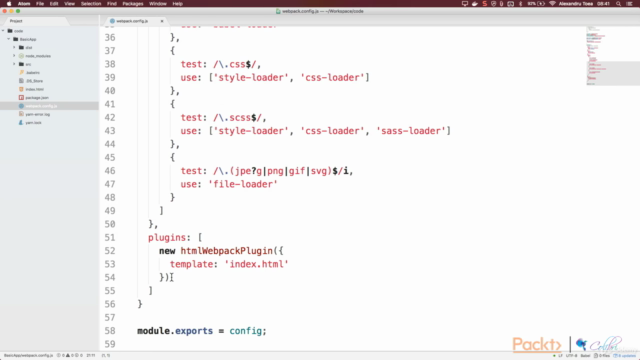Click the display mirroring menu bar icon
The height and width of the screenshot is (360, 640).
pos(464,4)
